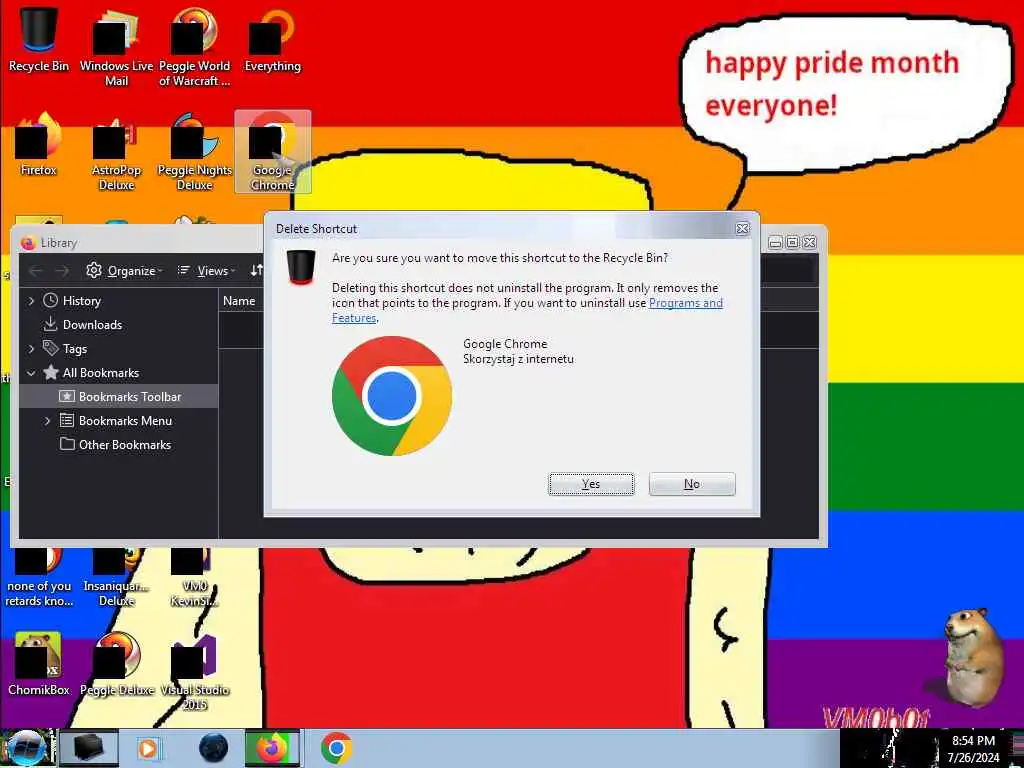Image resolution: width=1024 pixels, height=768 pixels.
Task: Confirm deletion with the Yes button
Action: point(591,484)
